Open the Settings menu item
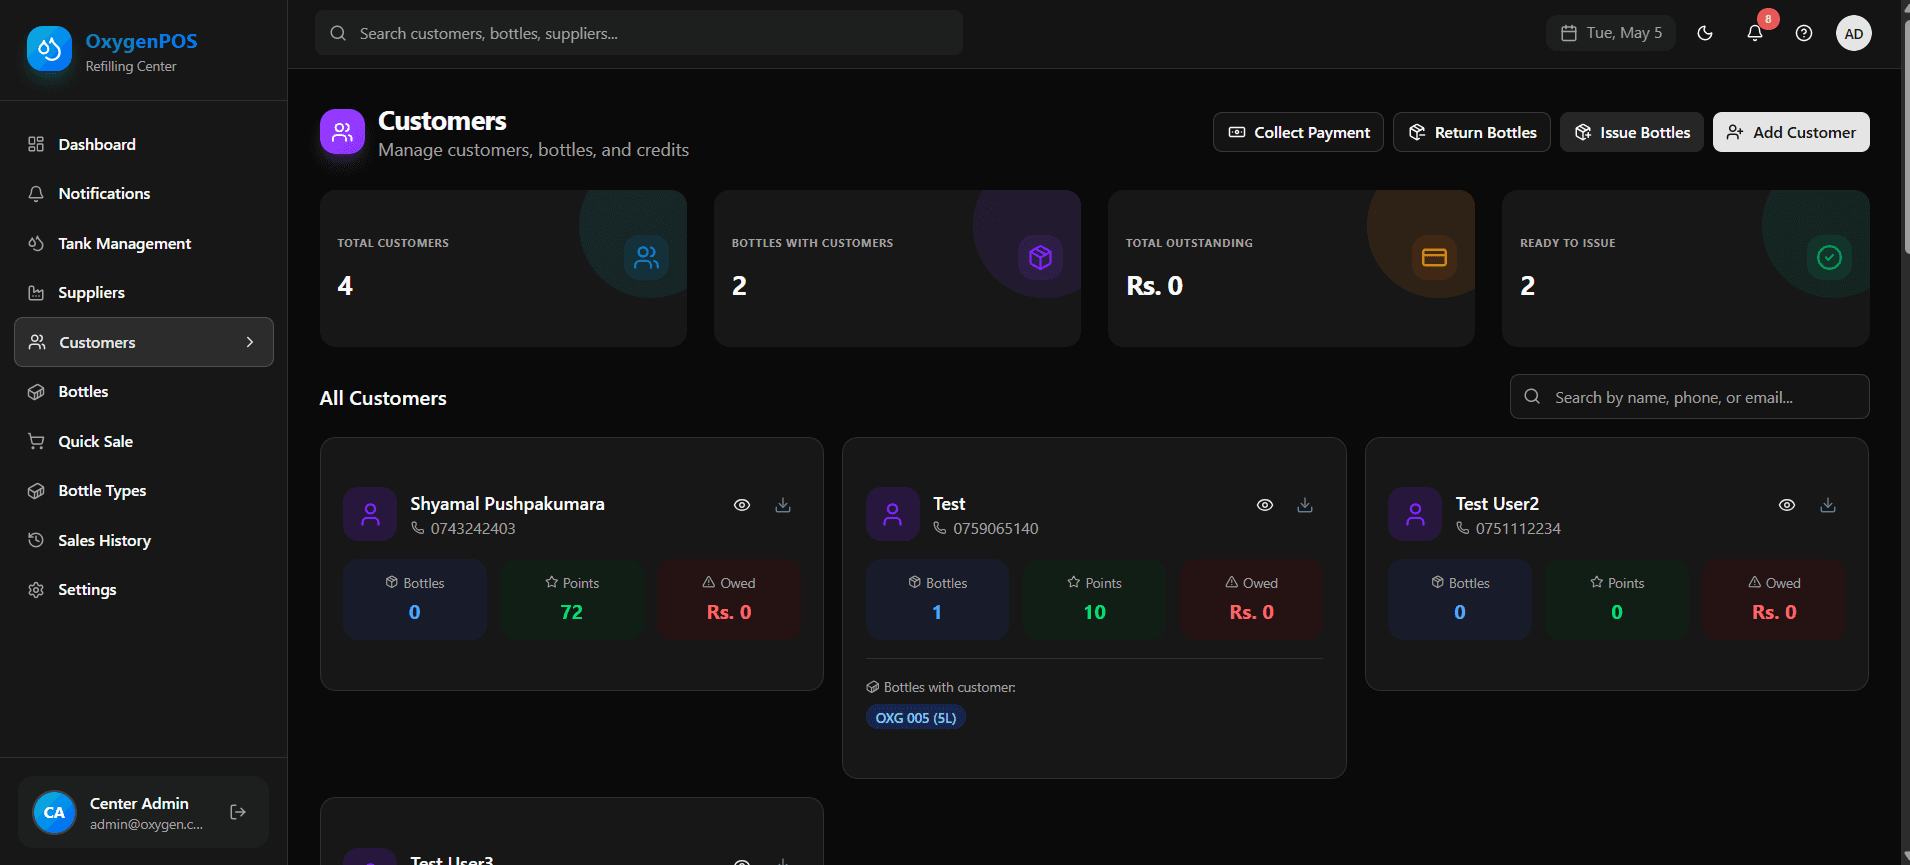 coord(144,590)
